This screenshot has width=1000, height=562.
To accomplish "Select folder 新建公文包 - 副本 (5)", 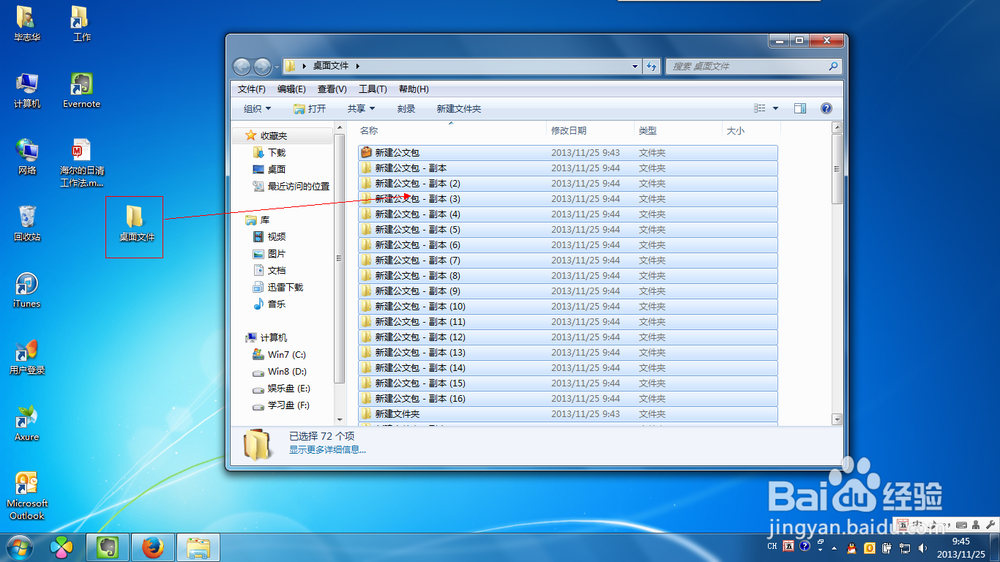I will click(568, 230).
